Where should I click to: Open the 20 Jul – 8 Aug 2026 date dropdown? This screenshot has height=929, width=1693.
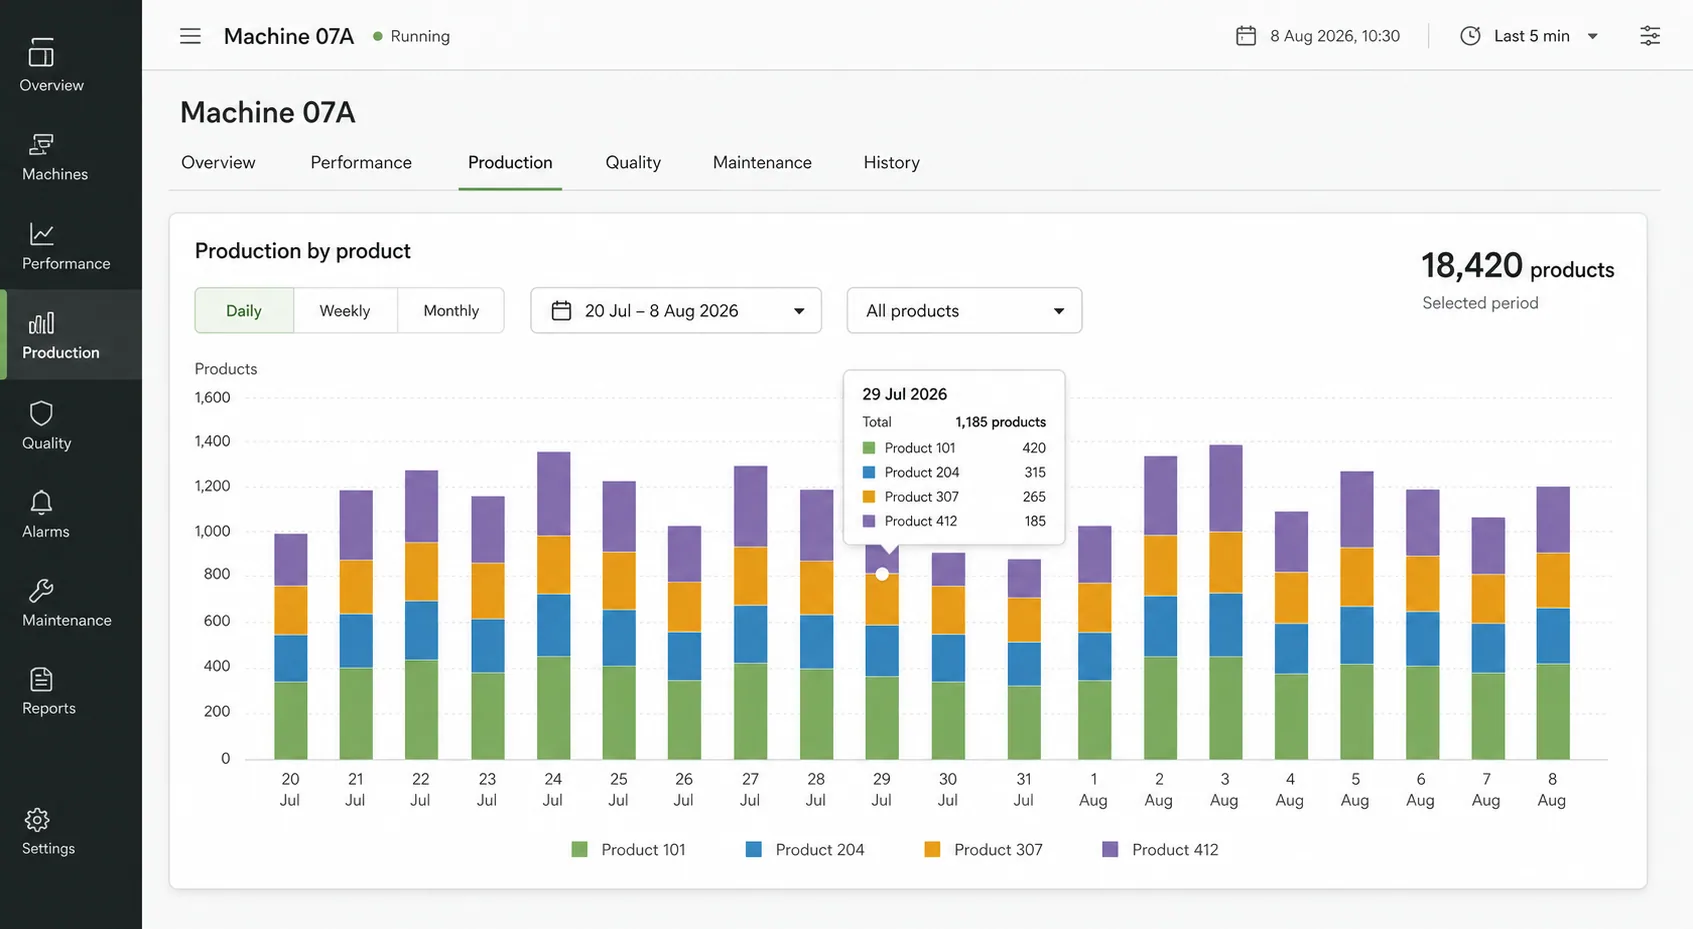click(x=676, y=311)
